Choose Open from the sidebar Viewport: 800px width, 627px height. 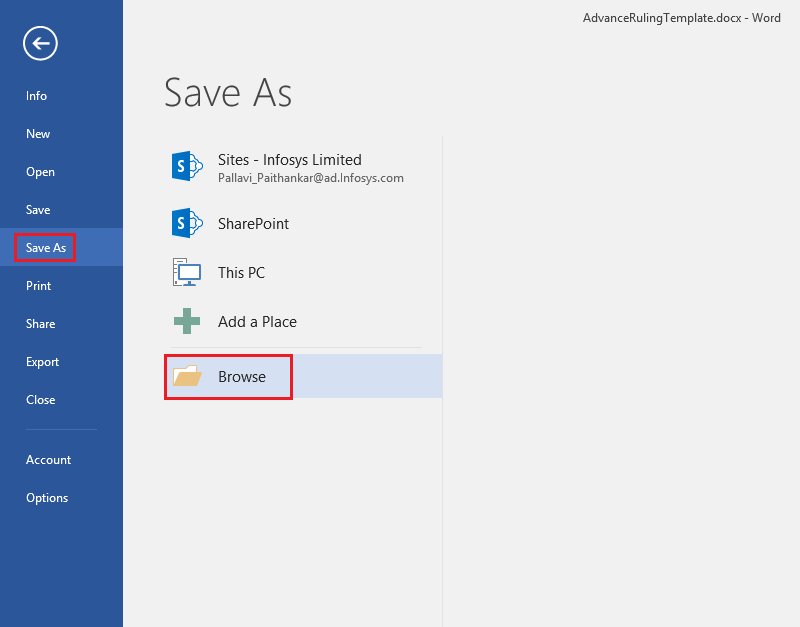[x=61, y=172]
